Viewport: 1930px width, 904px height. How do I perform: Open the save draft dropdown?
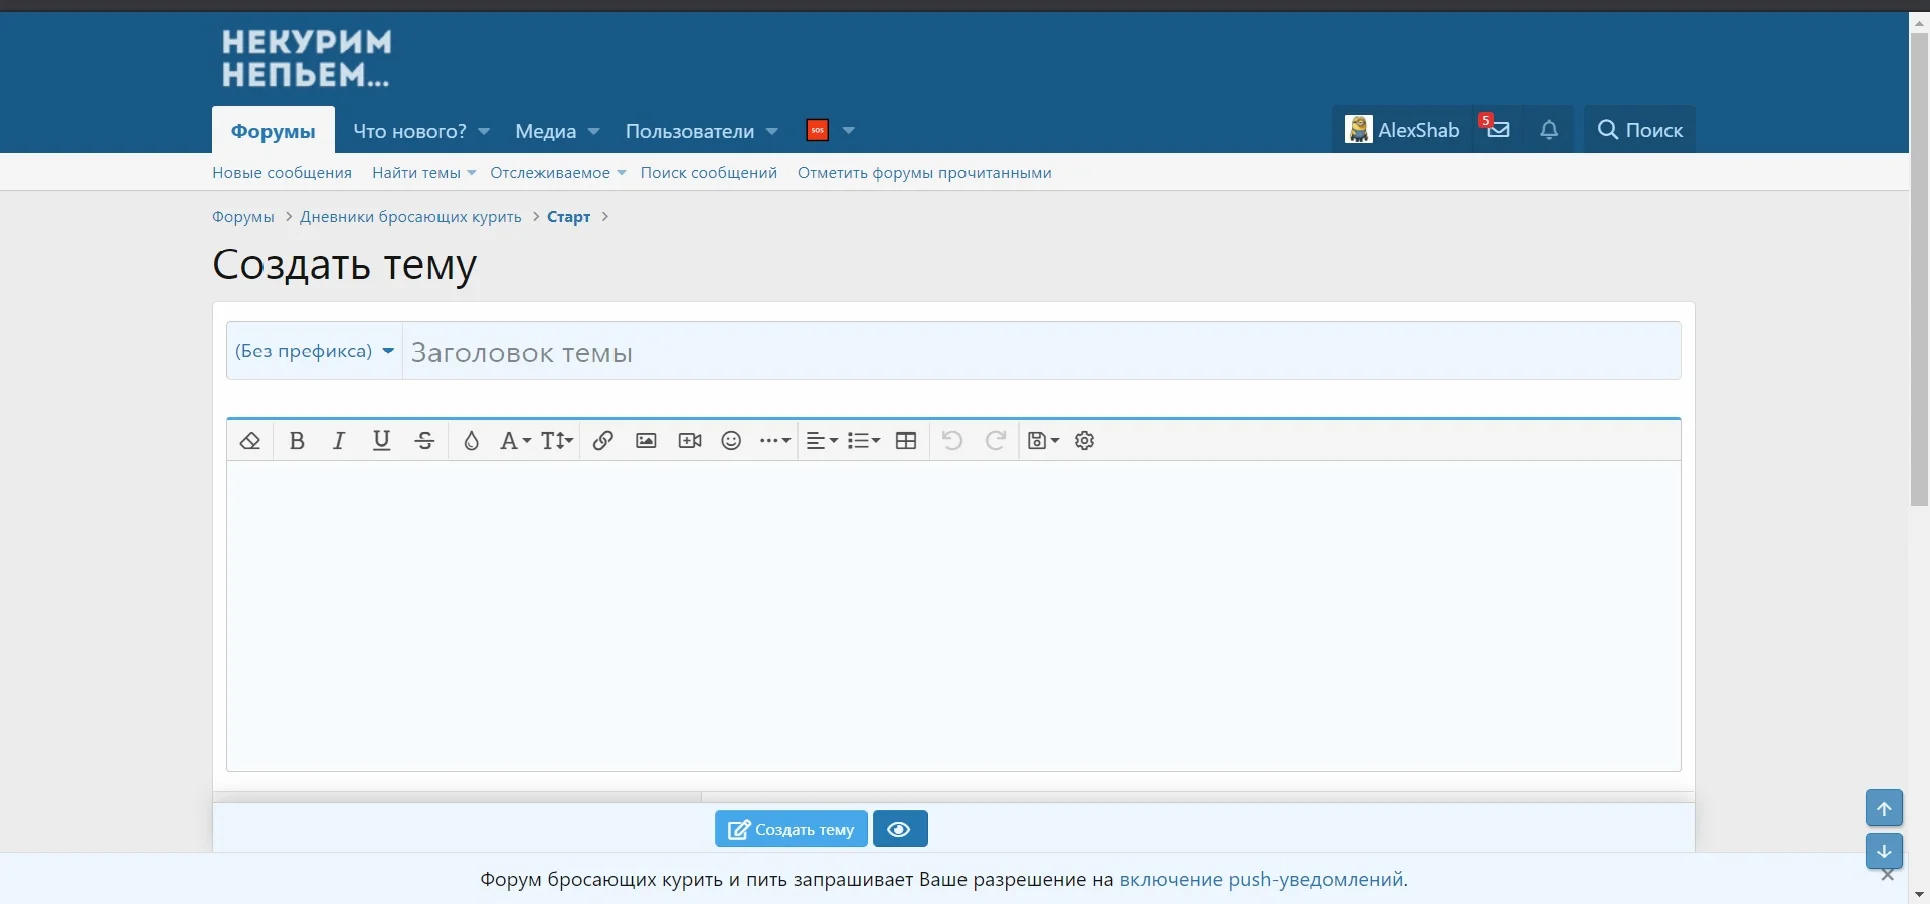point(1043,441)
